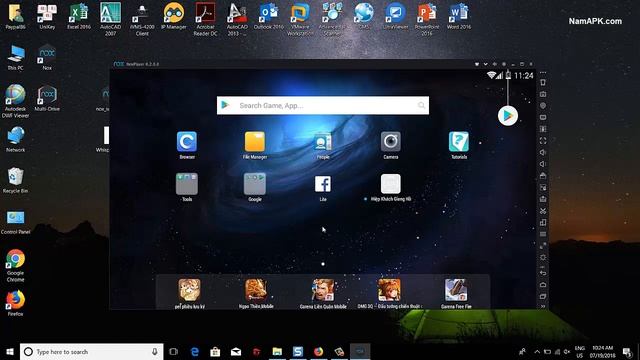Show hidden system tray icons
640x360 pixels.
point(537,351)
